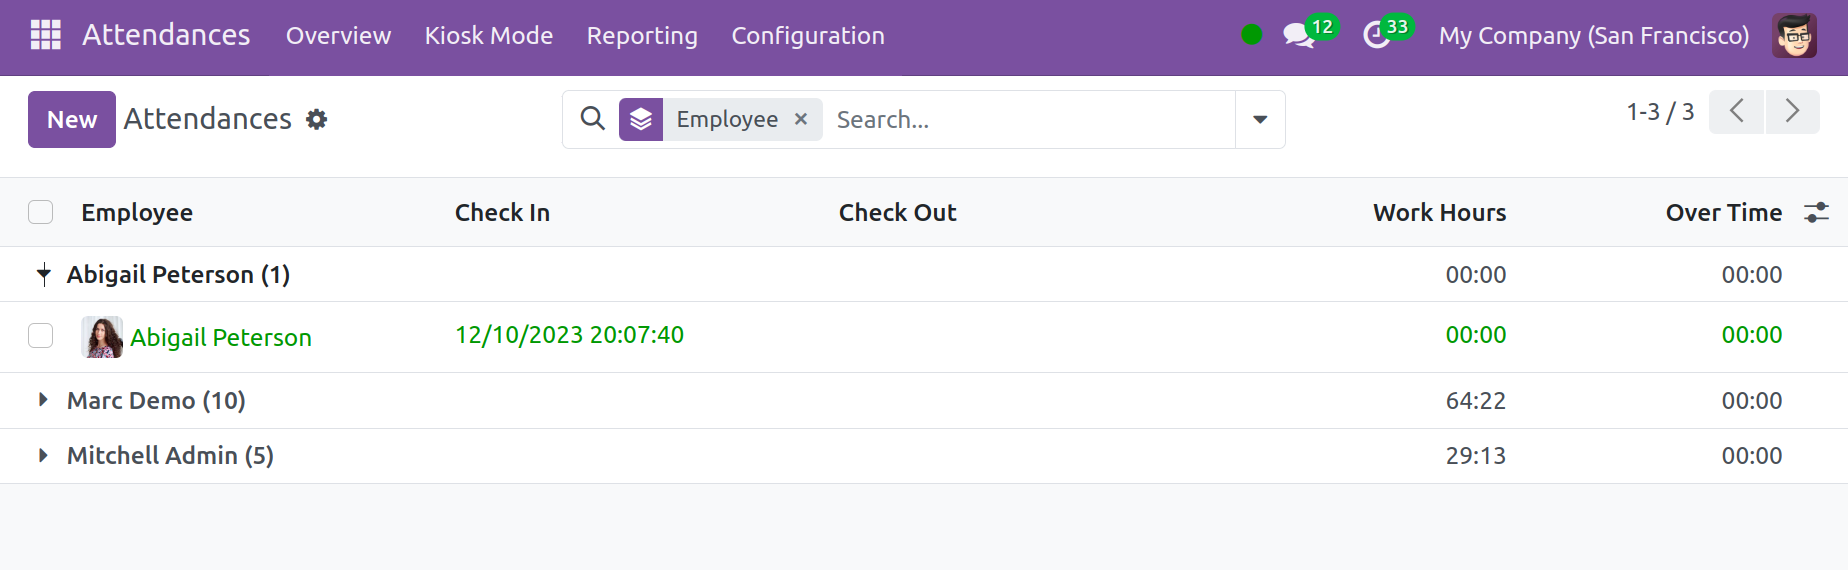
Task: Open the column settings adjuster icon
Action: click(x=1816, y=212)
